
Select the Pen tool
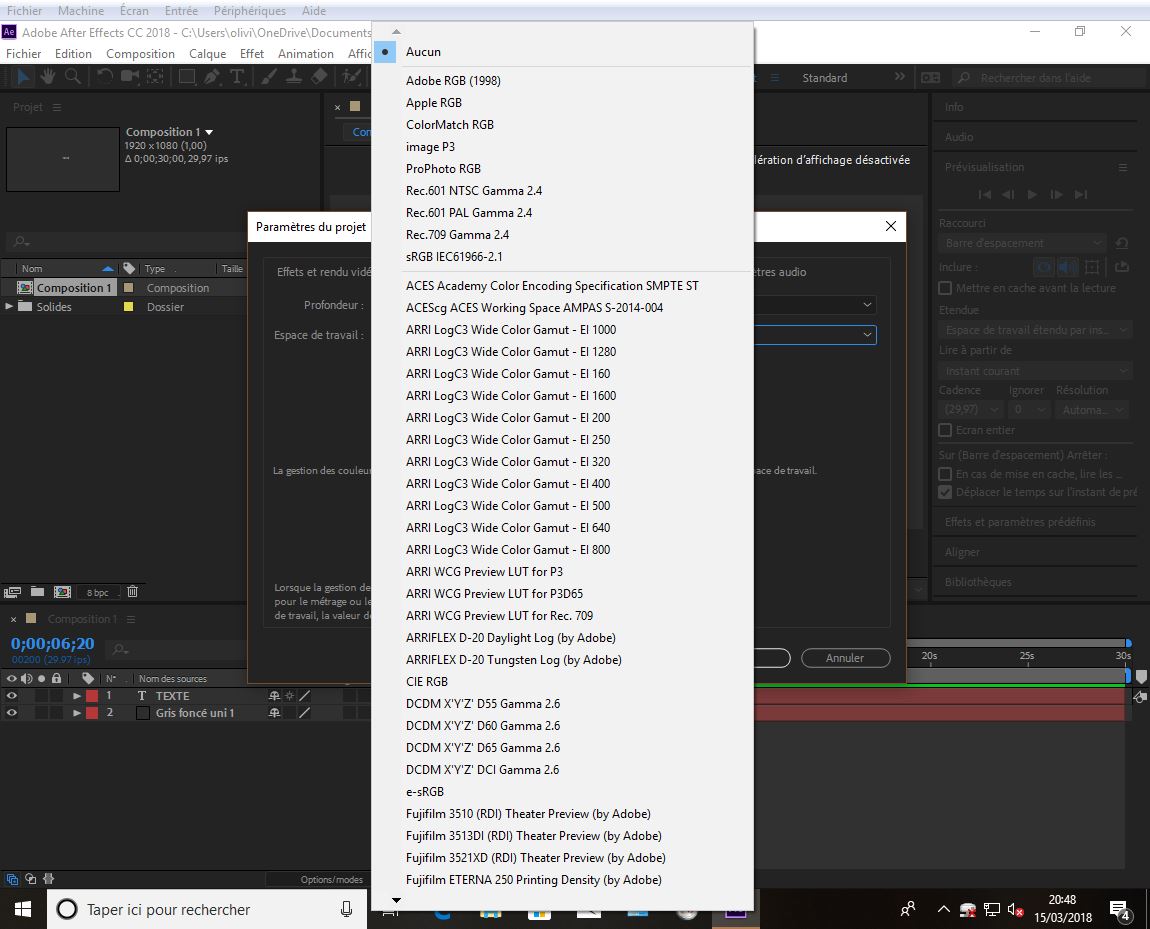point(212,76)
